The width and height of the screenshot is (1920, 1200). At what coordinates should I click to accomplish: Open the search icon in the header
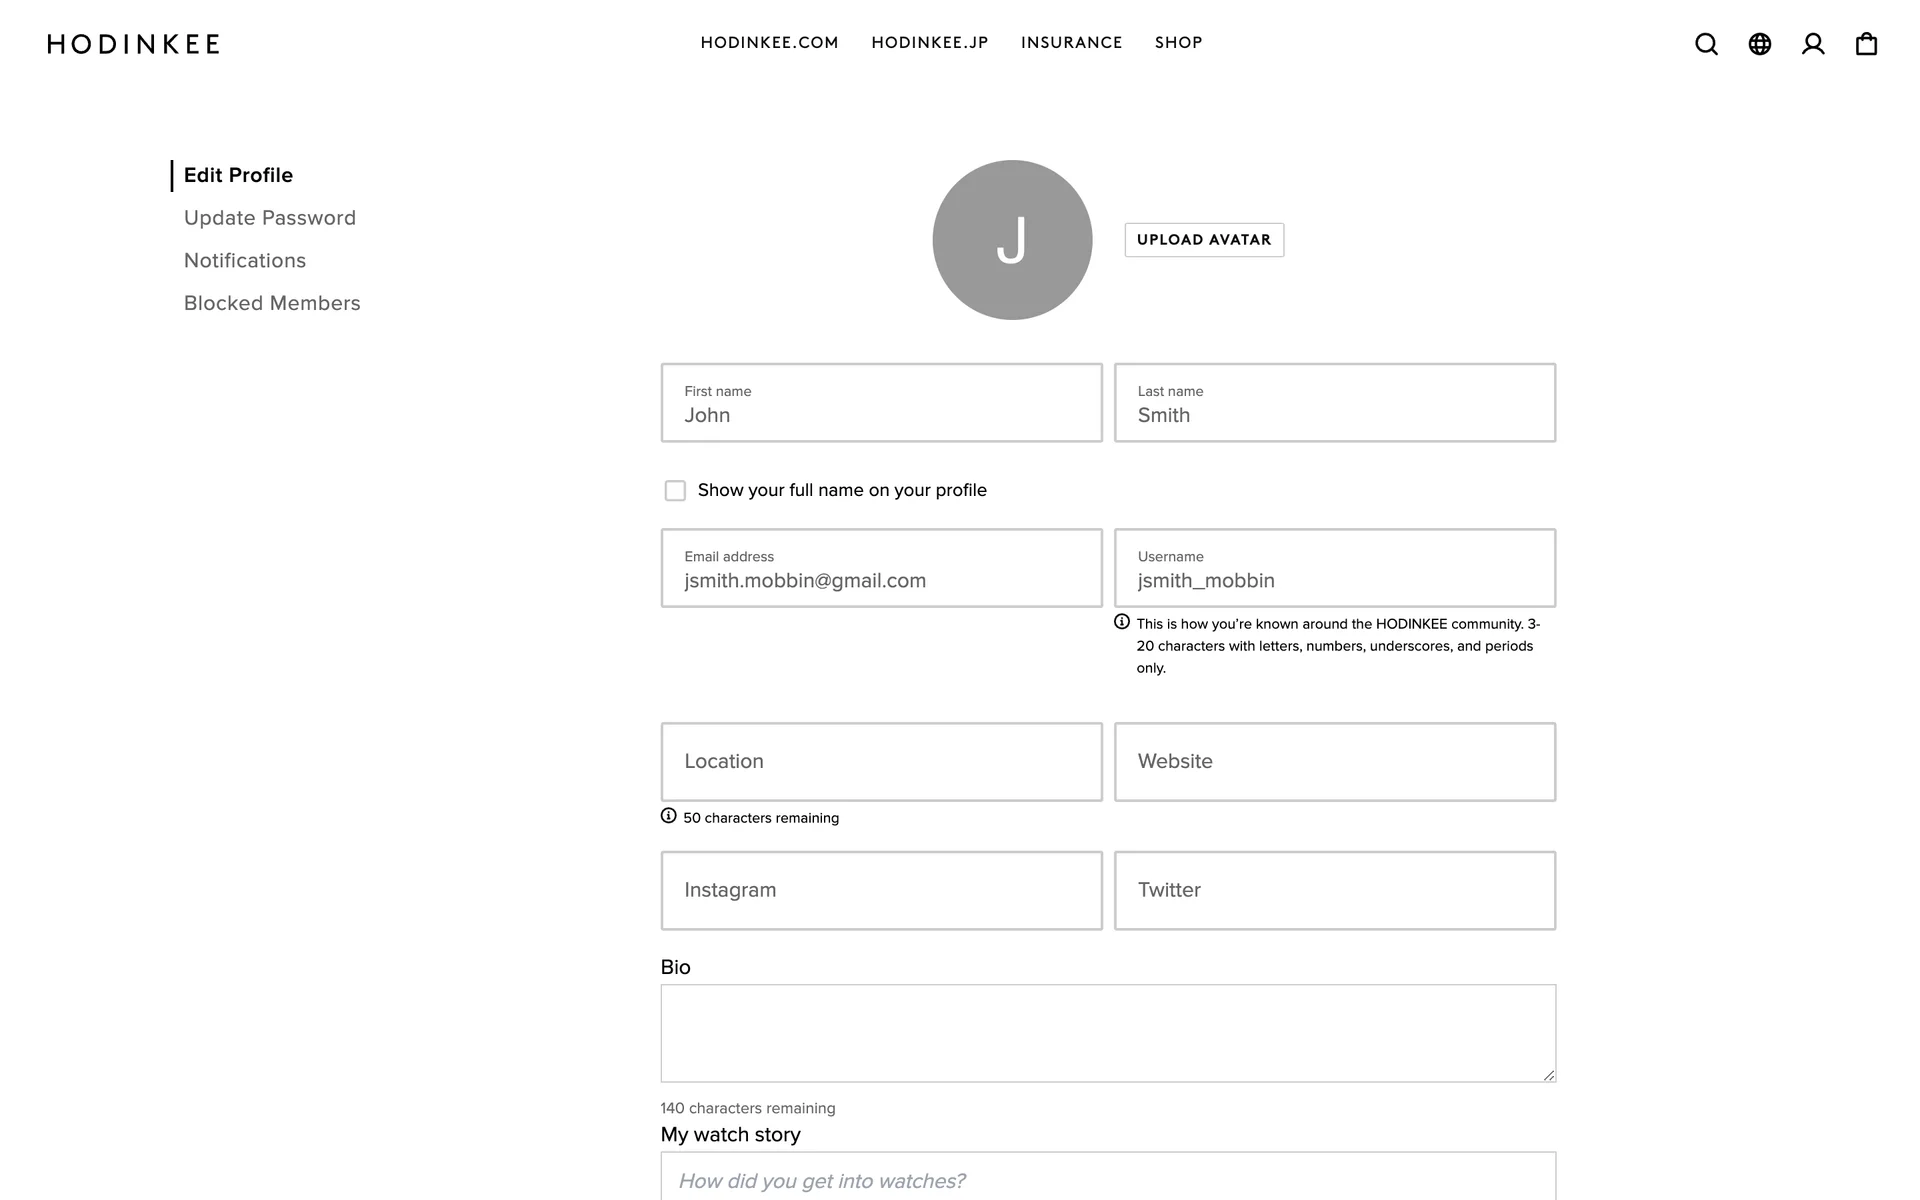point(1706,44)
